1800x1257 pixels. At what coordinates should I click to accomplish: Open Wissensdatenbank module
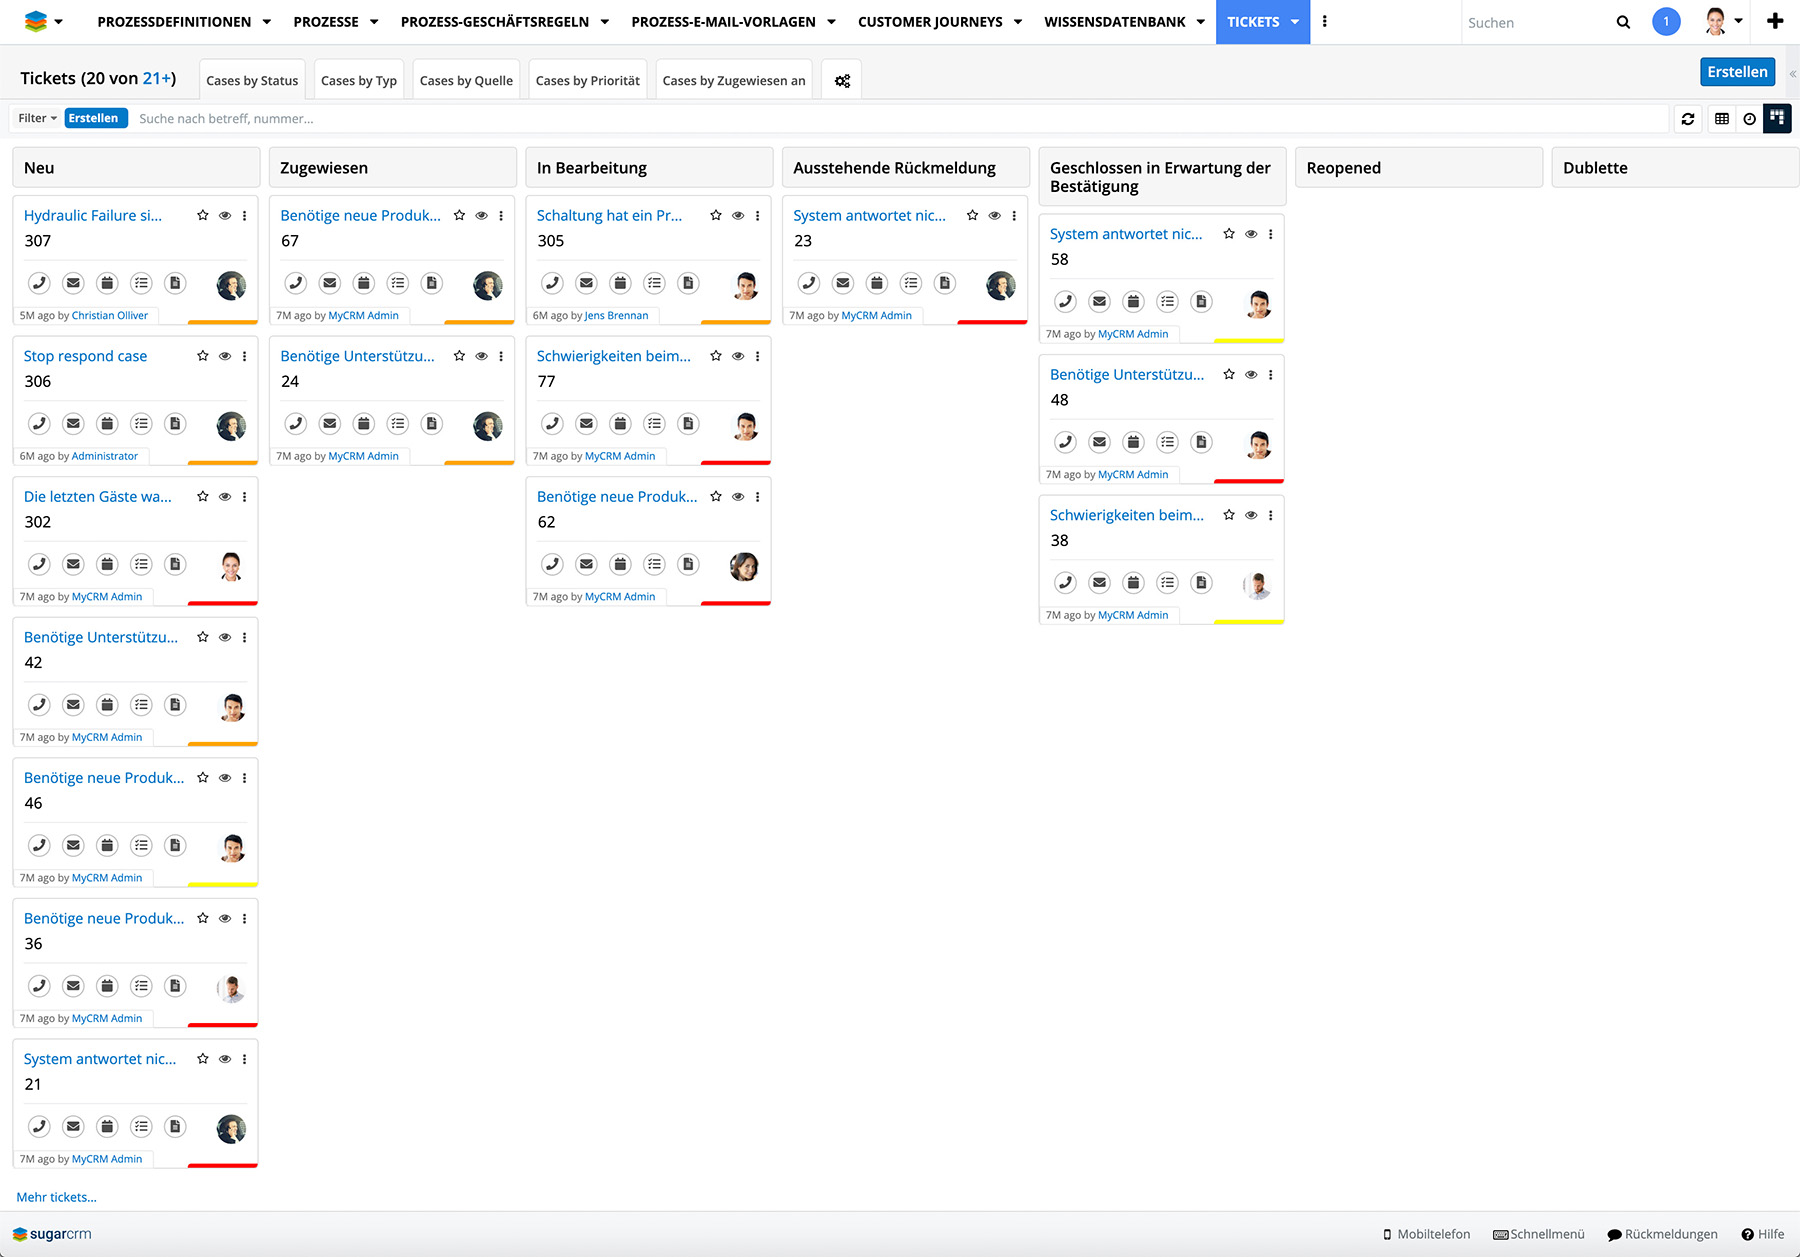point(1114,22)
